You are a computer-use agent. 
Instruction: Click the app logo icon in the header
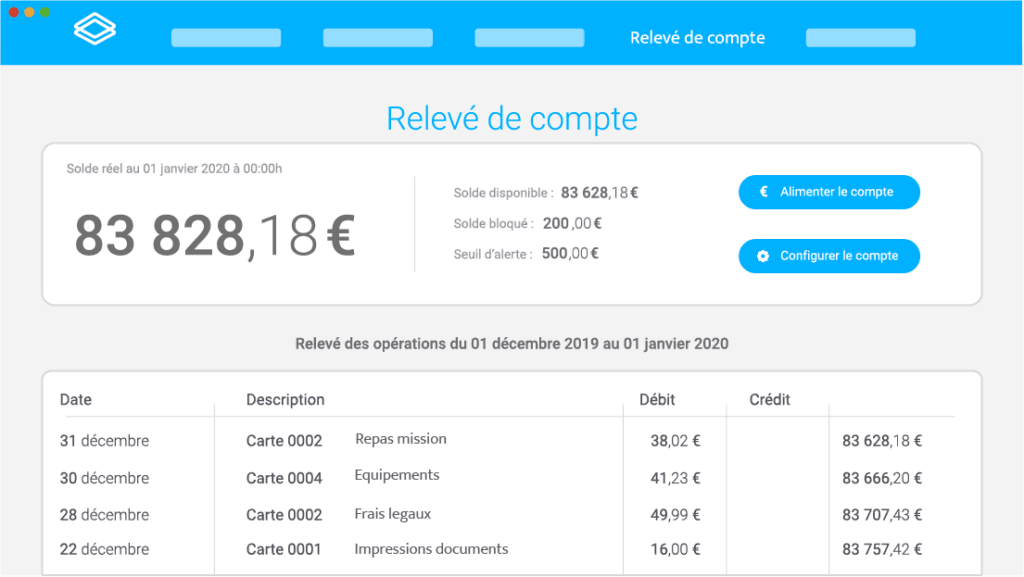94,29
